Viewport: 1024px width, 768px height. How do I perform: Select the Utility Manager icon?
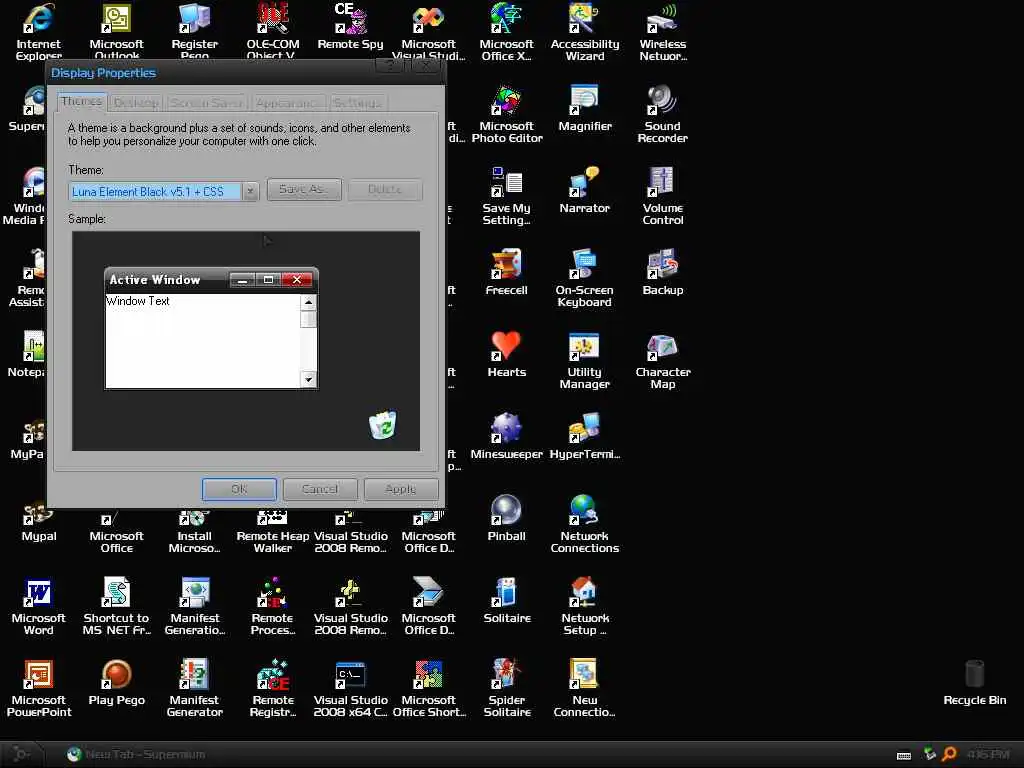584,360
